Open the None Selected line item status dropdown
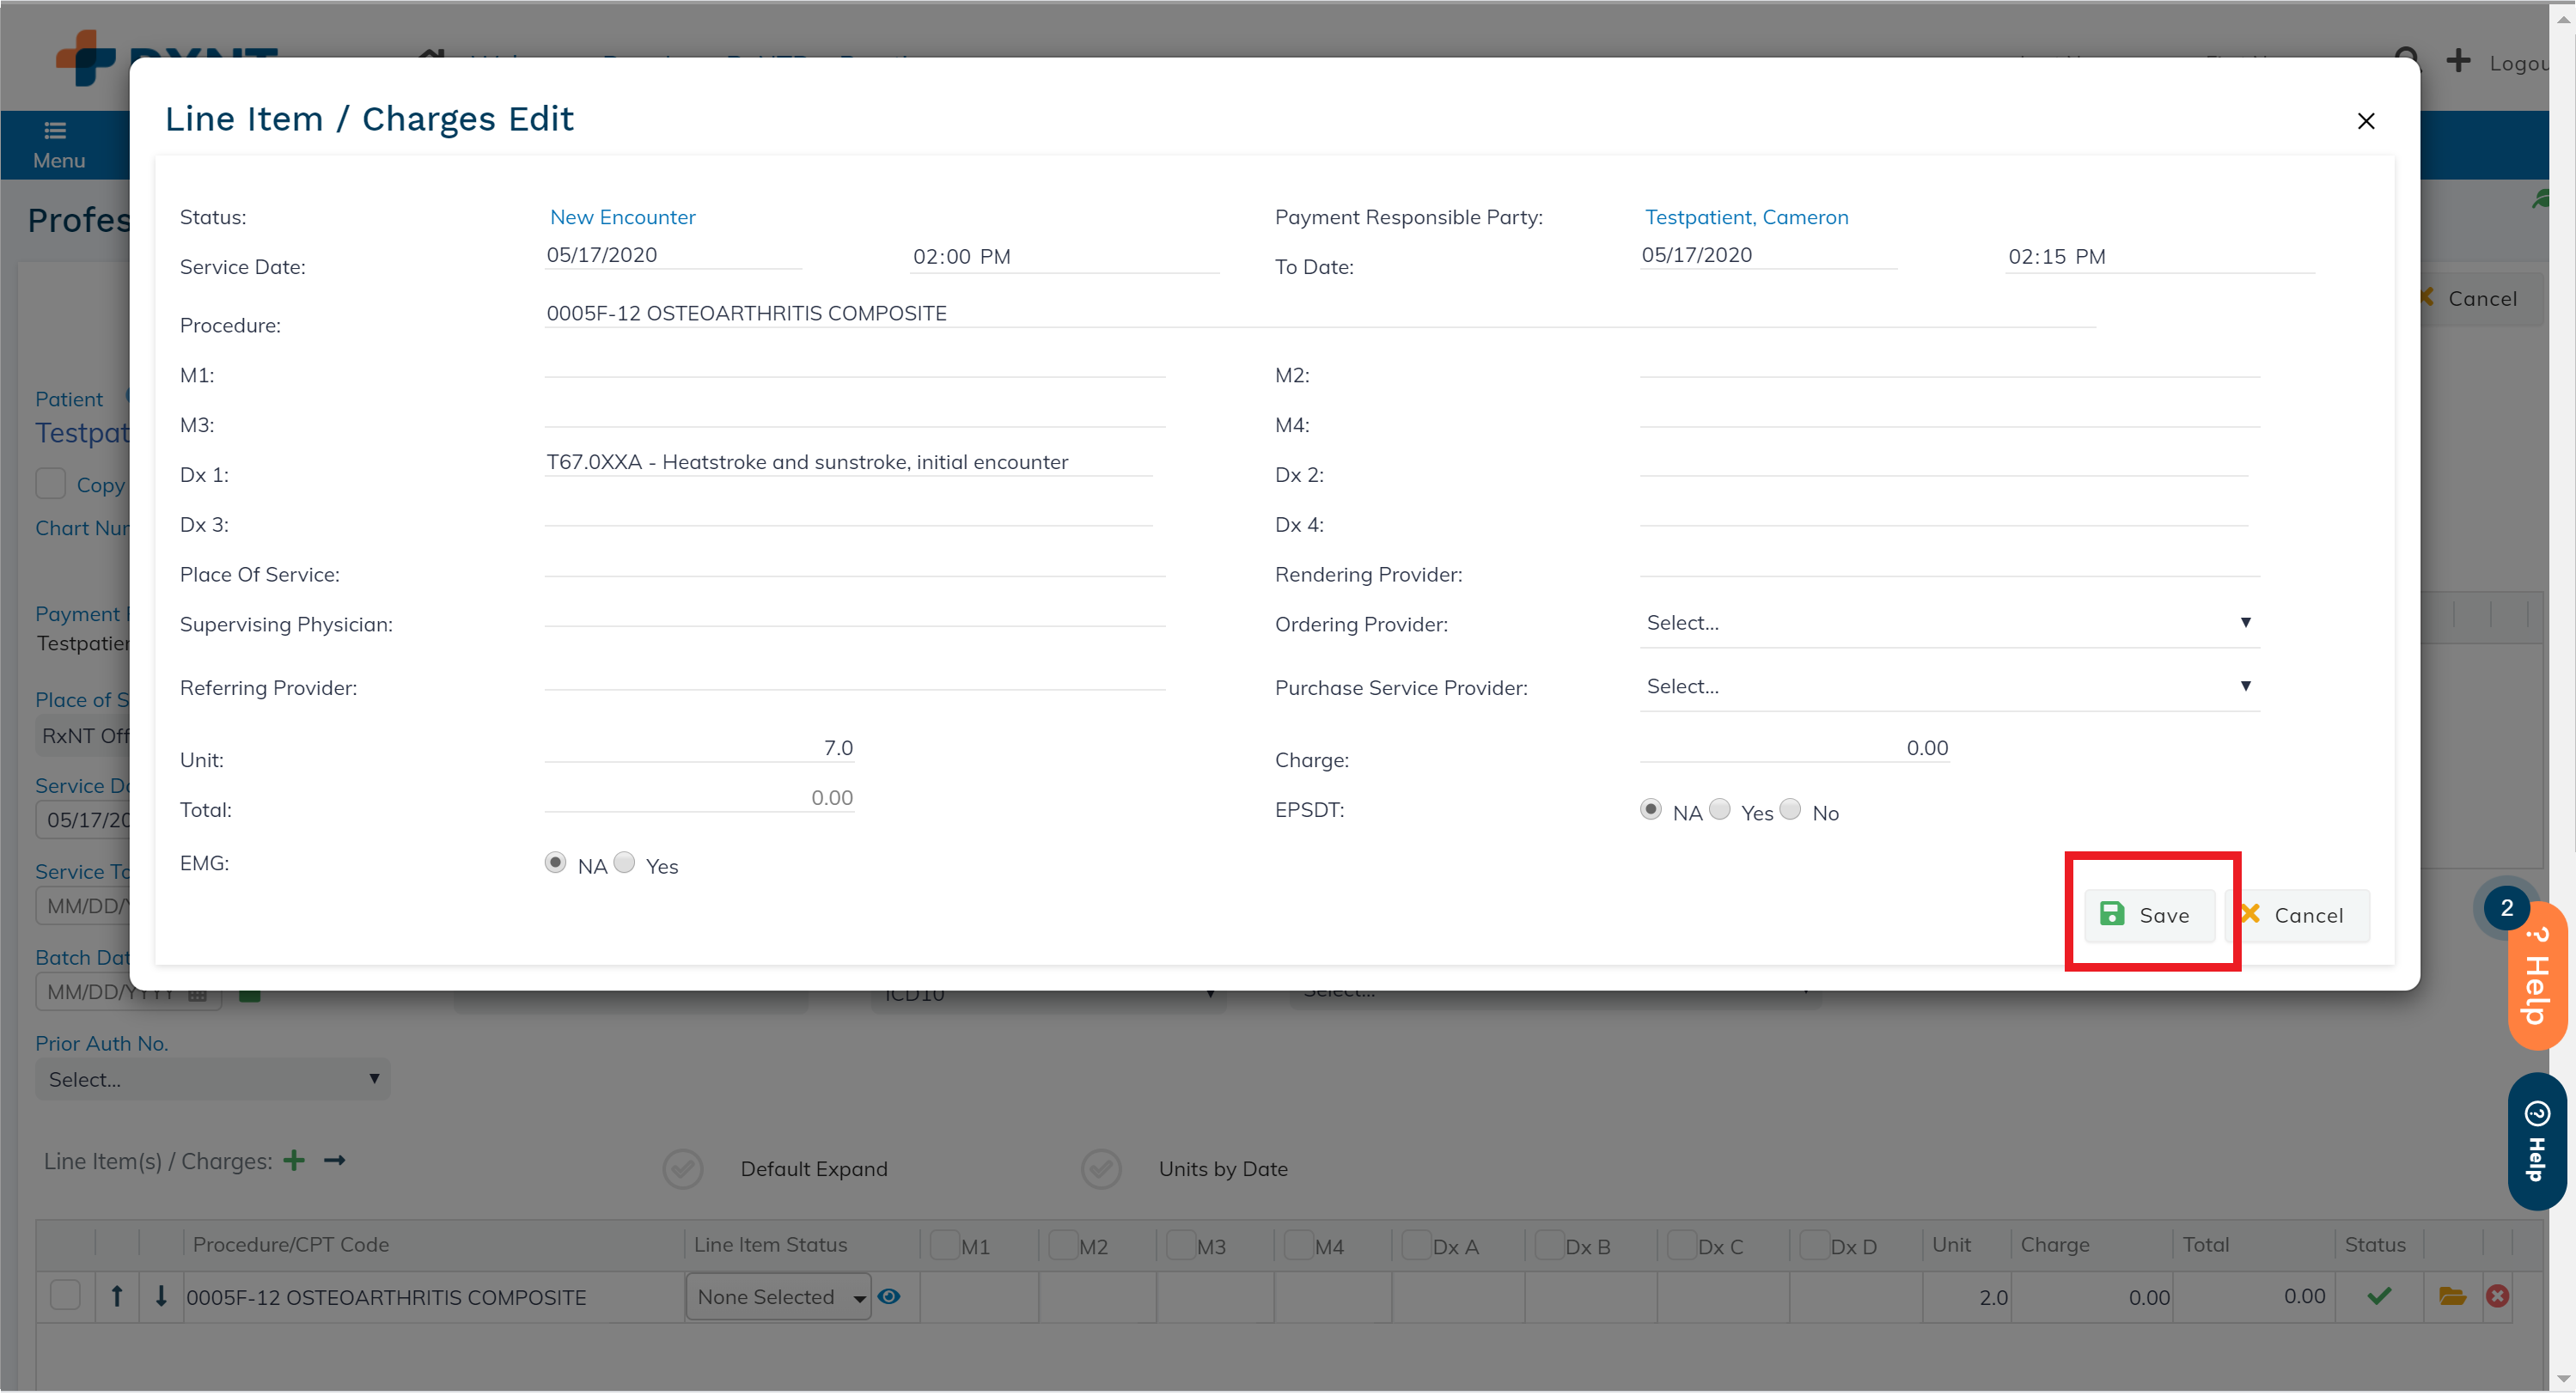 [778, 1297]
